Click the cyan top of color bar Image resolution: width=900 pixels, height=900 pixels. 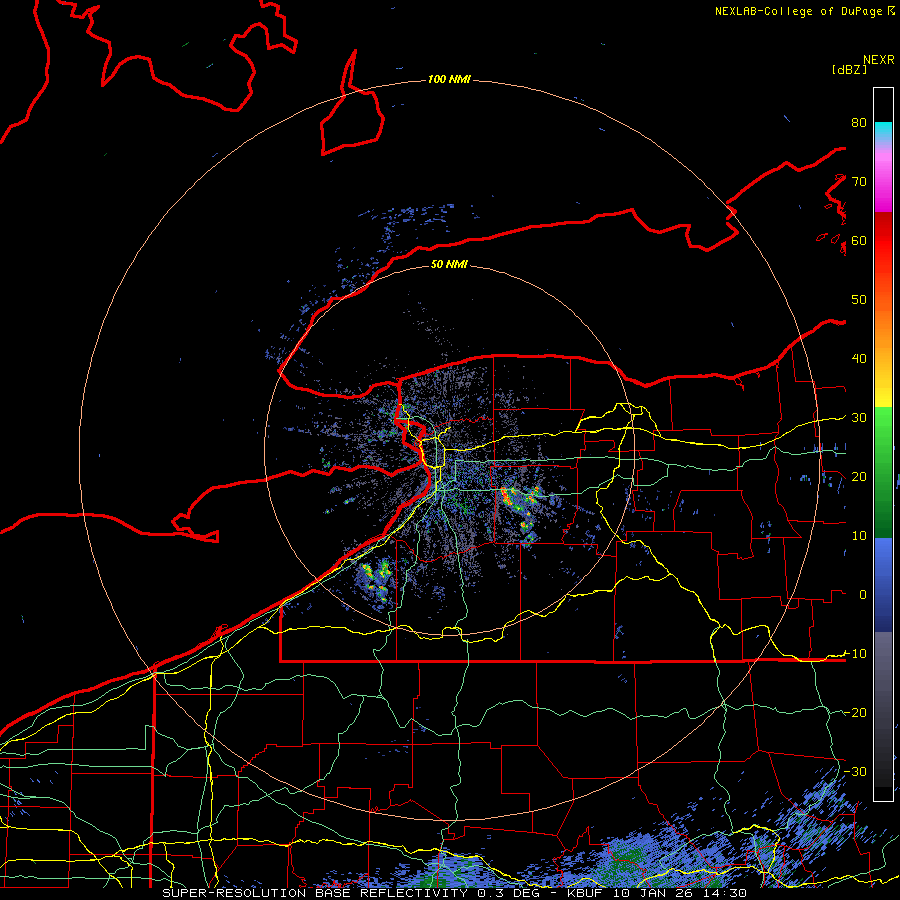point(883,129)
